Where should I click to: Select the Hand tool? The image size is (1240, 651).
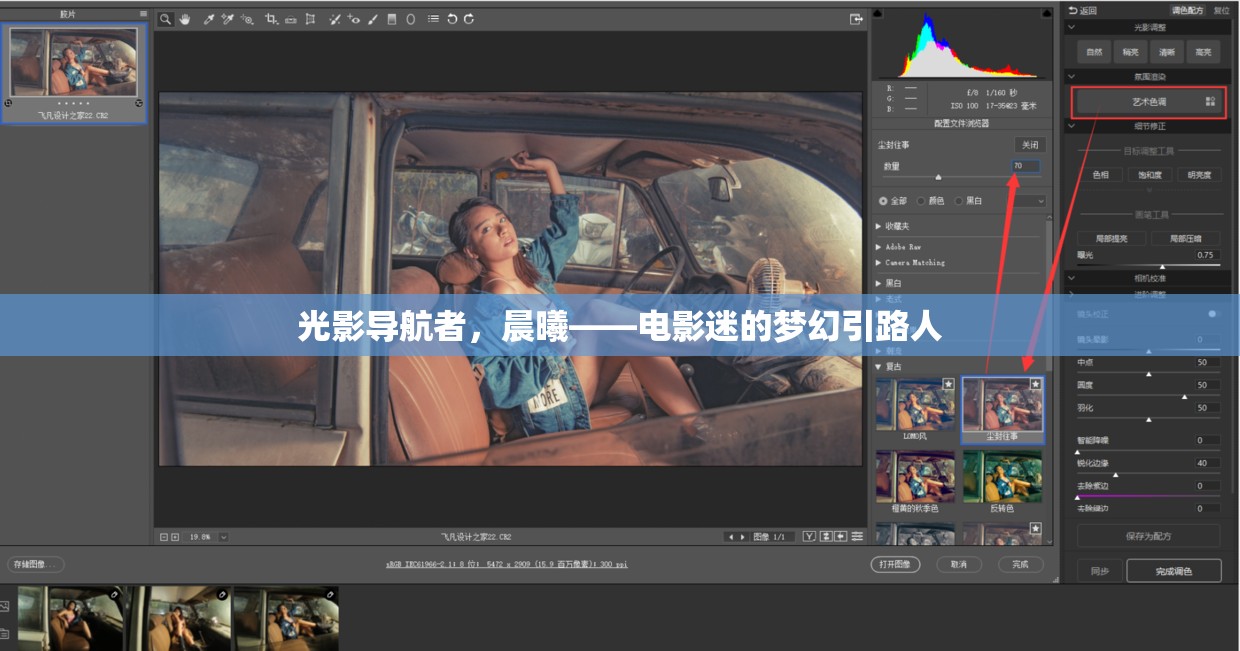tap(185, 19)
